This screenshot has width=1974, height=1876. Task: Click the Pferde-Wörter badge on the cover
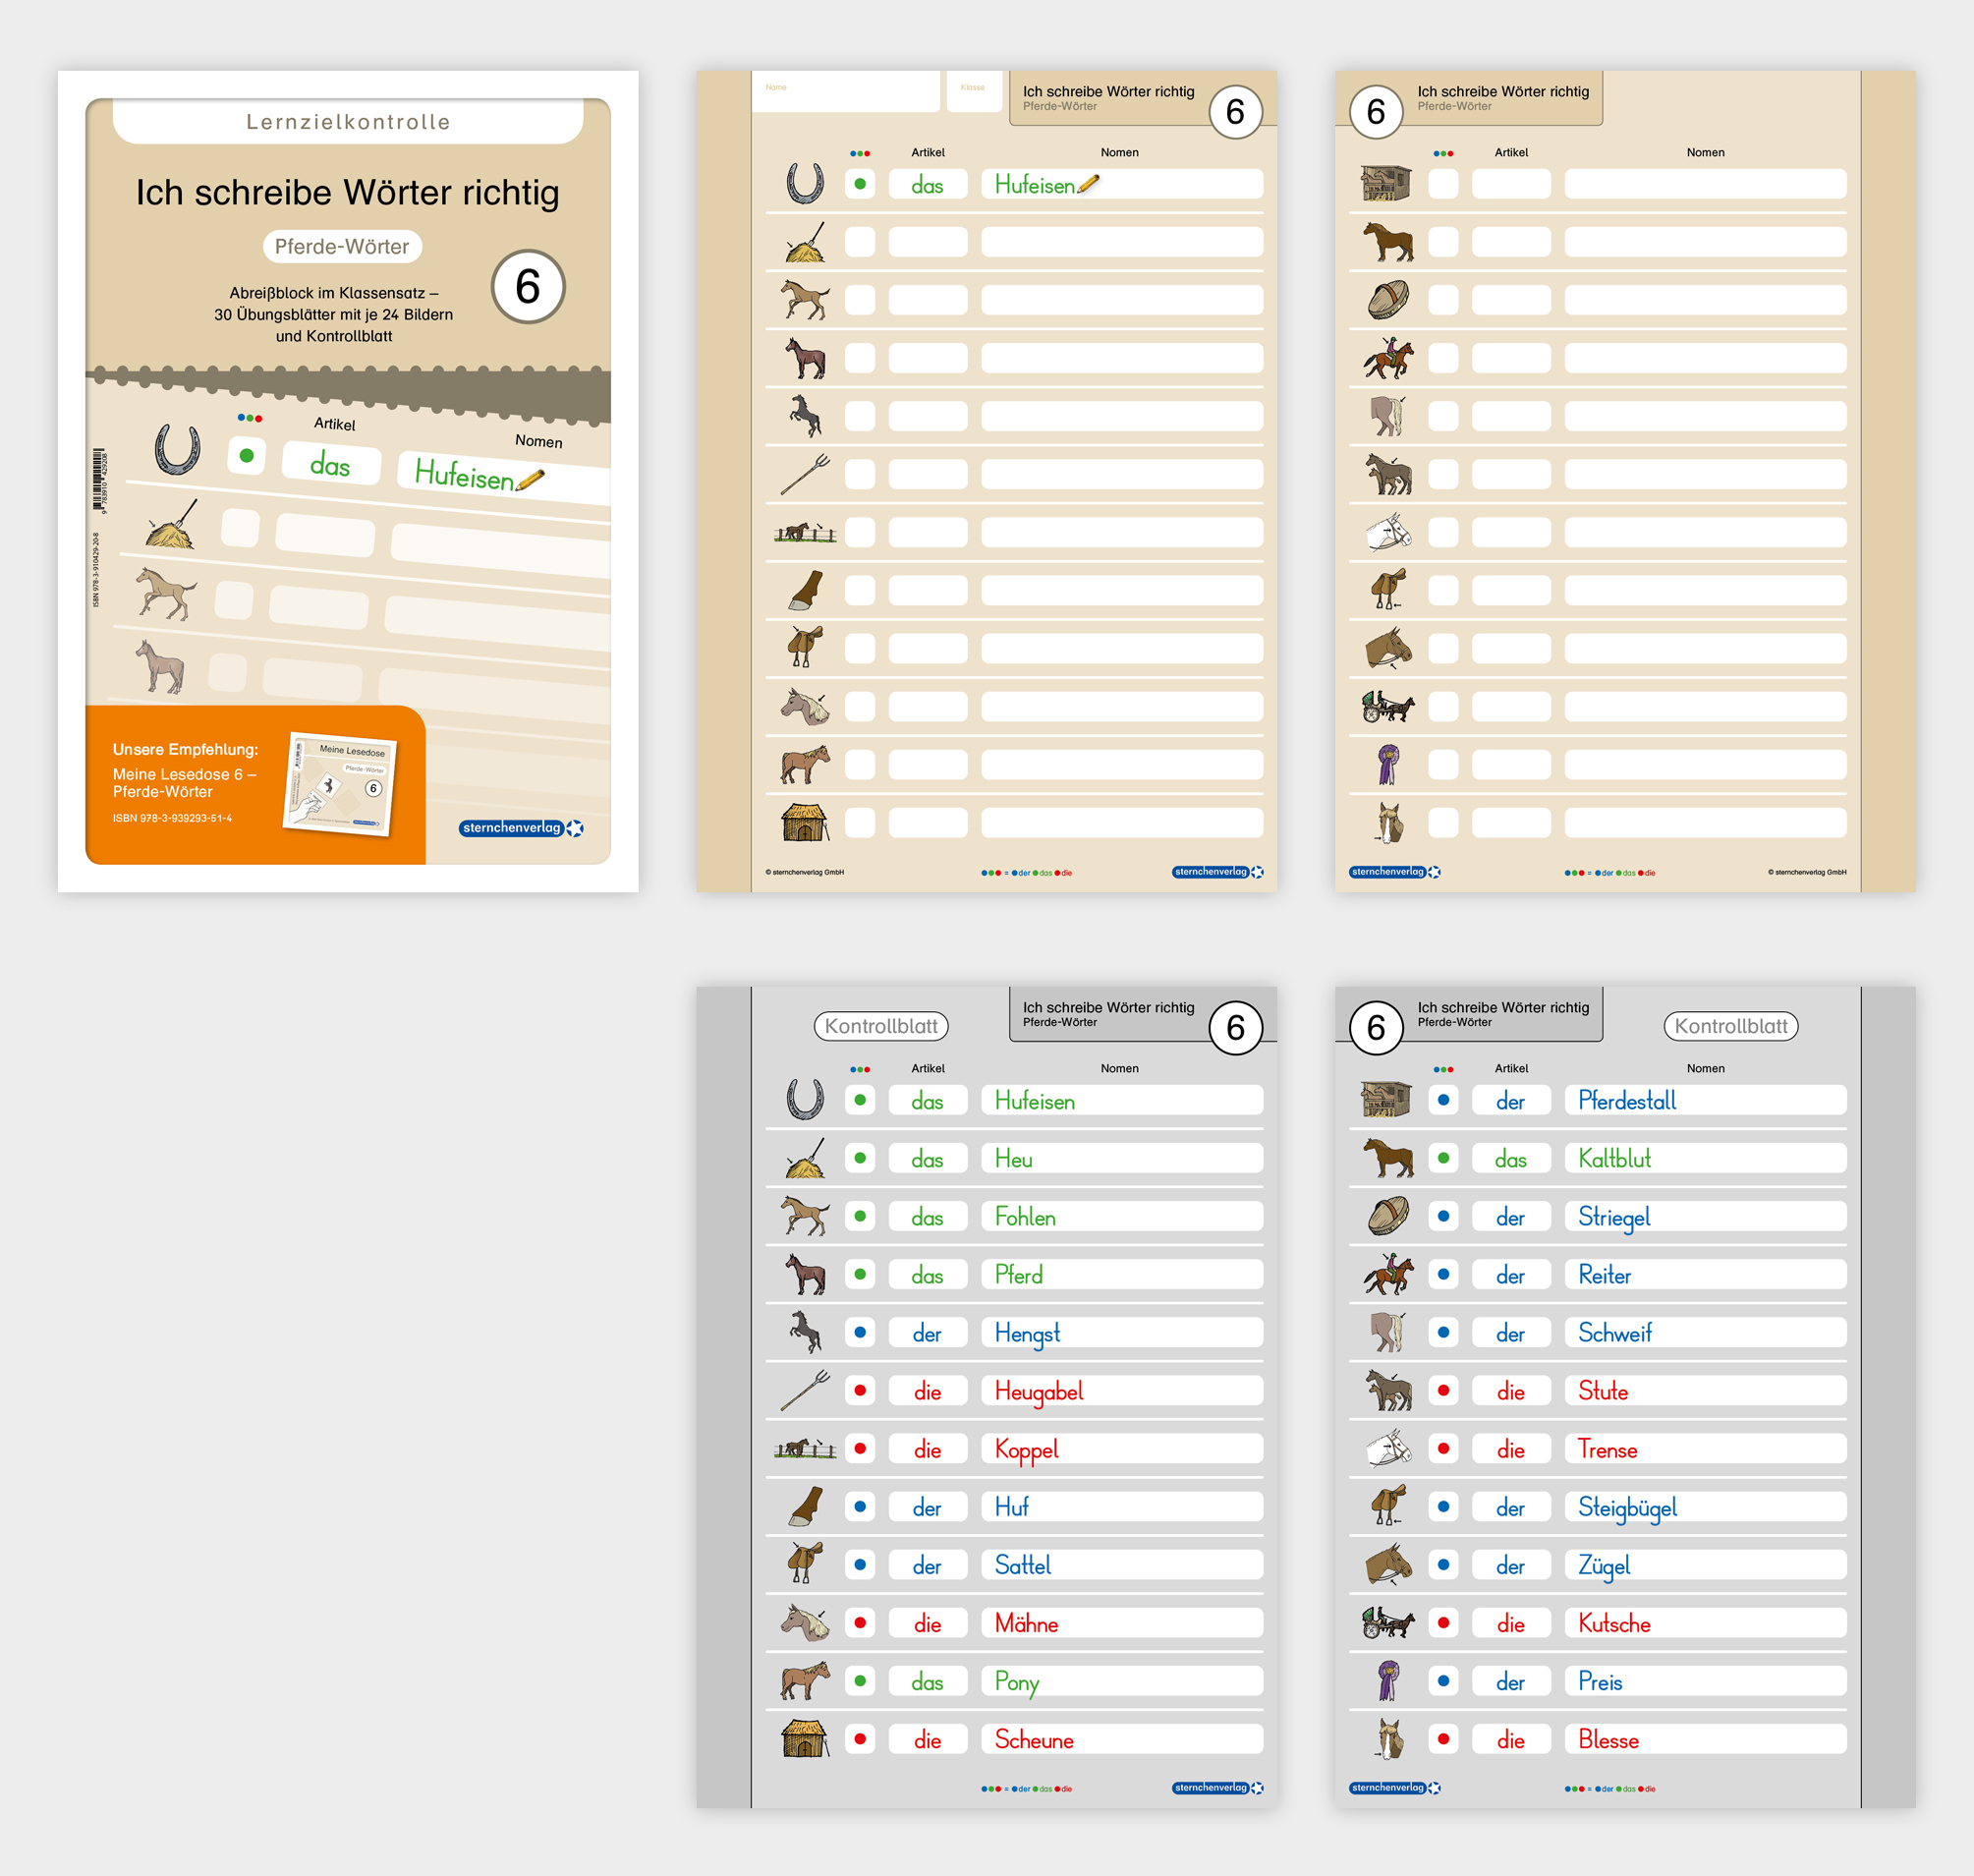[342, 246]
